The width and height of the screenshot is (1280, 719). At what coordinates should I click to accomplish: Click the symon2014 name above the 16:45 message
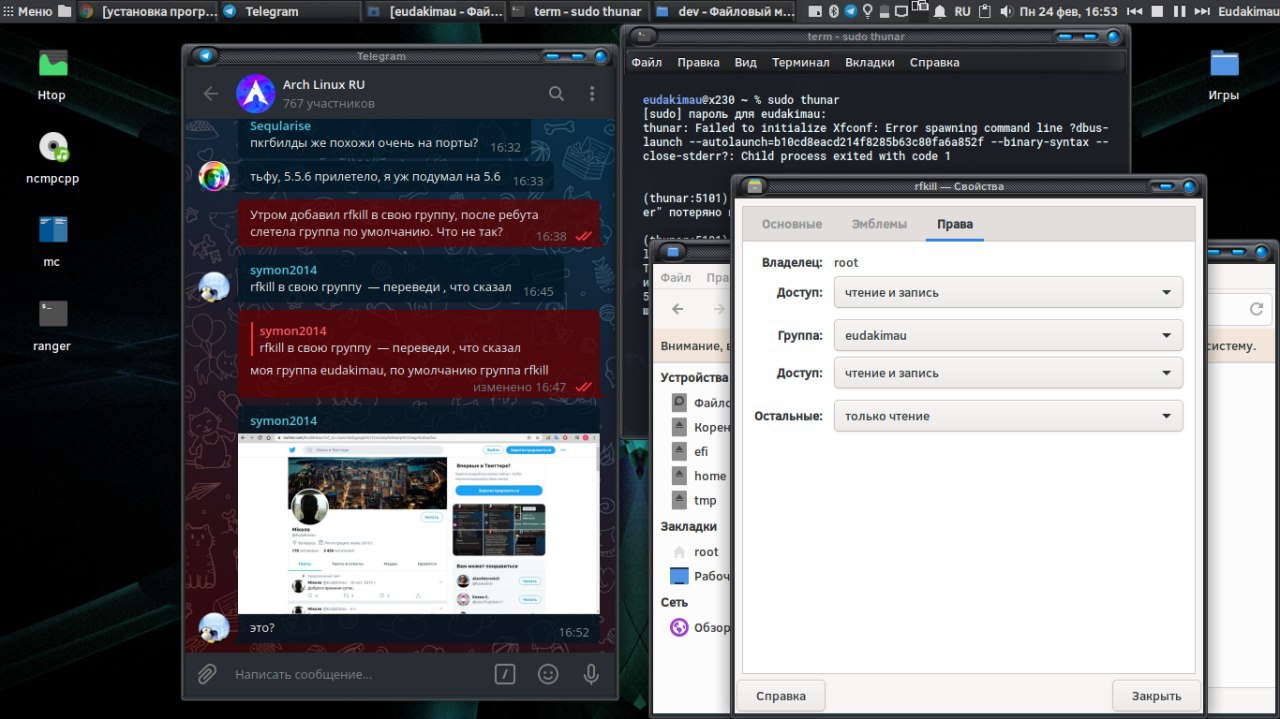(x=283, y=270)
